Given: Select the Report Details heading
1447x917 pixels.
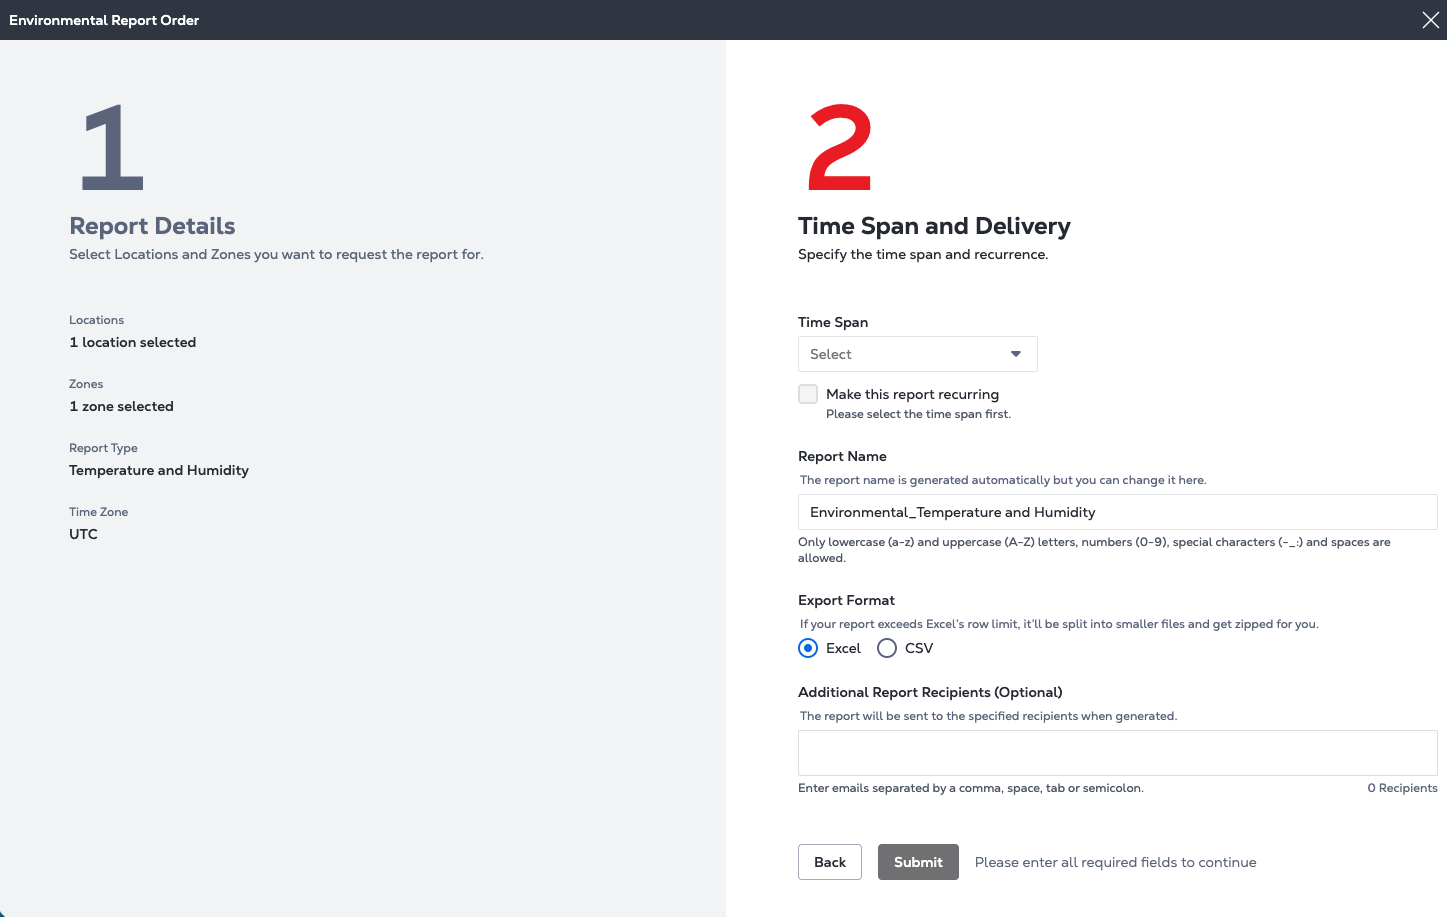Looking at the screenshot, I should [152, 226].
